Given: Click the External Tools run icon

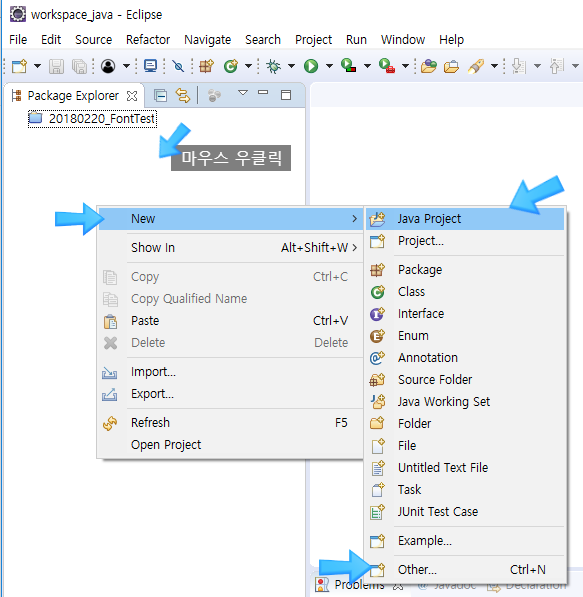Looking at the screenshot, I should pos(387,65).
